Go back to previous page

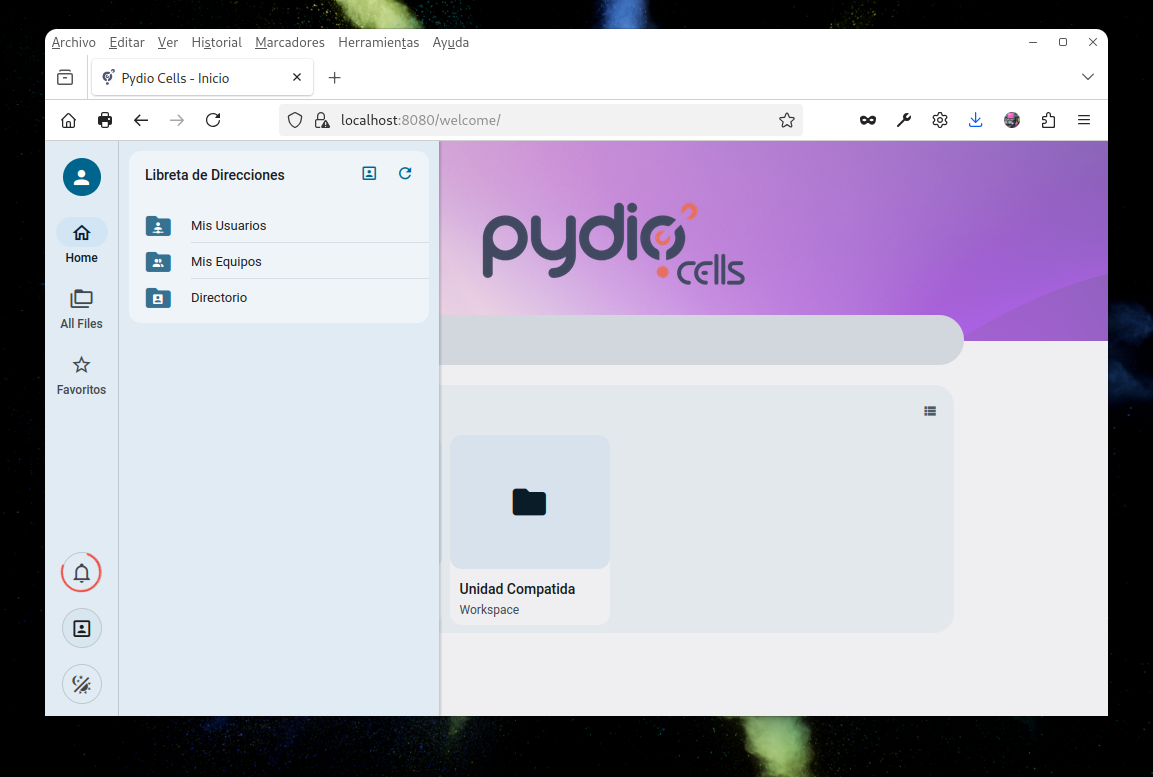[x=141, y=120]
